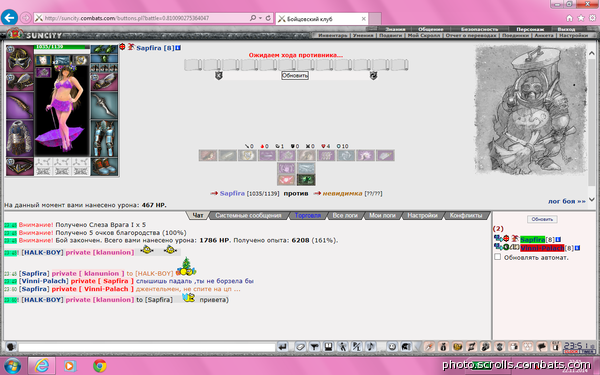Click the Sapfira nickname in the player list

click(532, 240)
